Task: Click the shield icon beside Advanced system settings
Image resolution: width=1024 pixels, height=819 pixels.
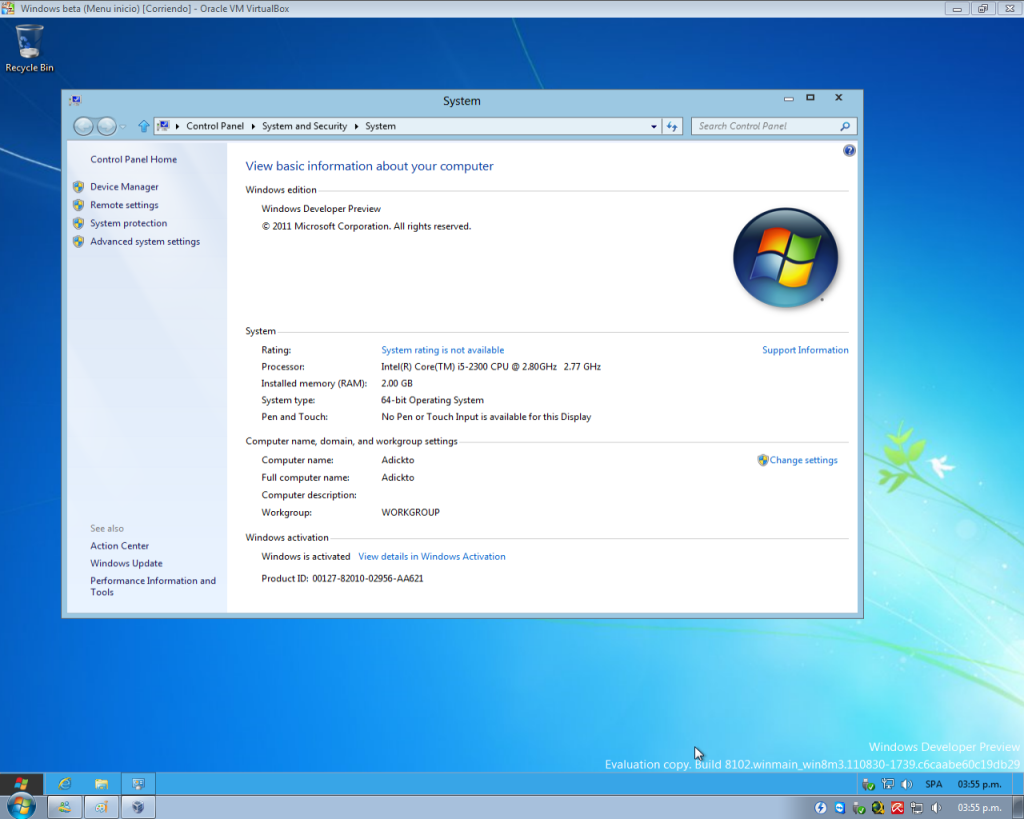Action: tap(78, 242)
